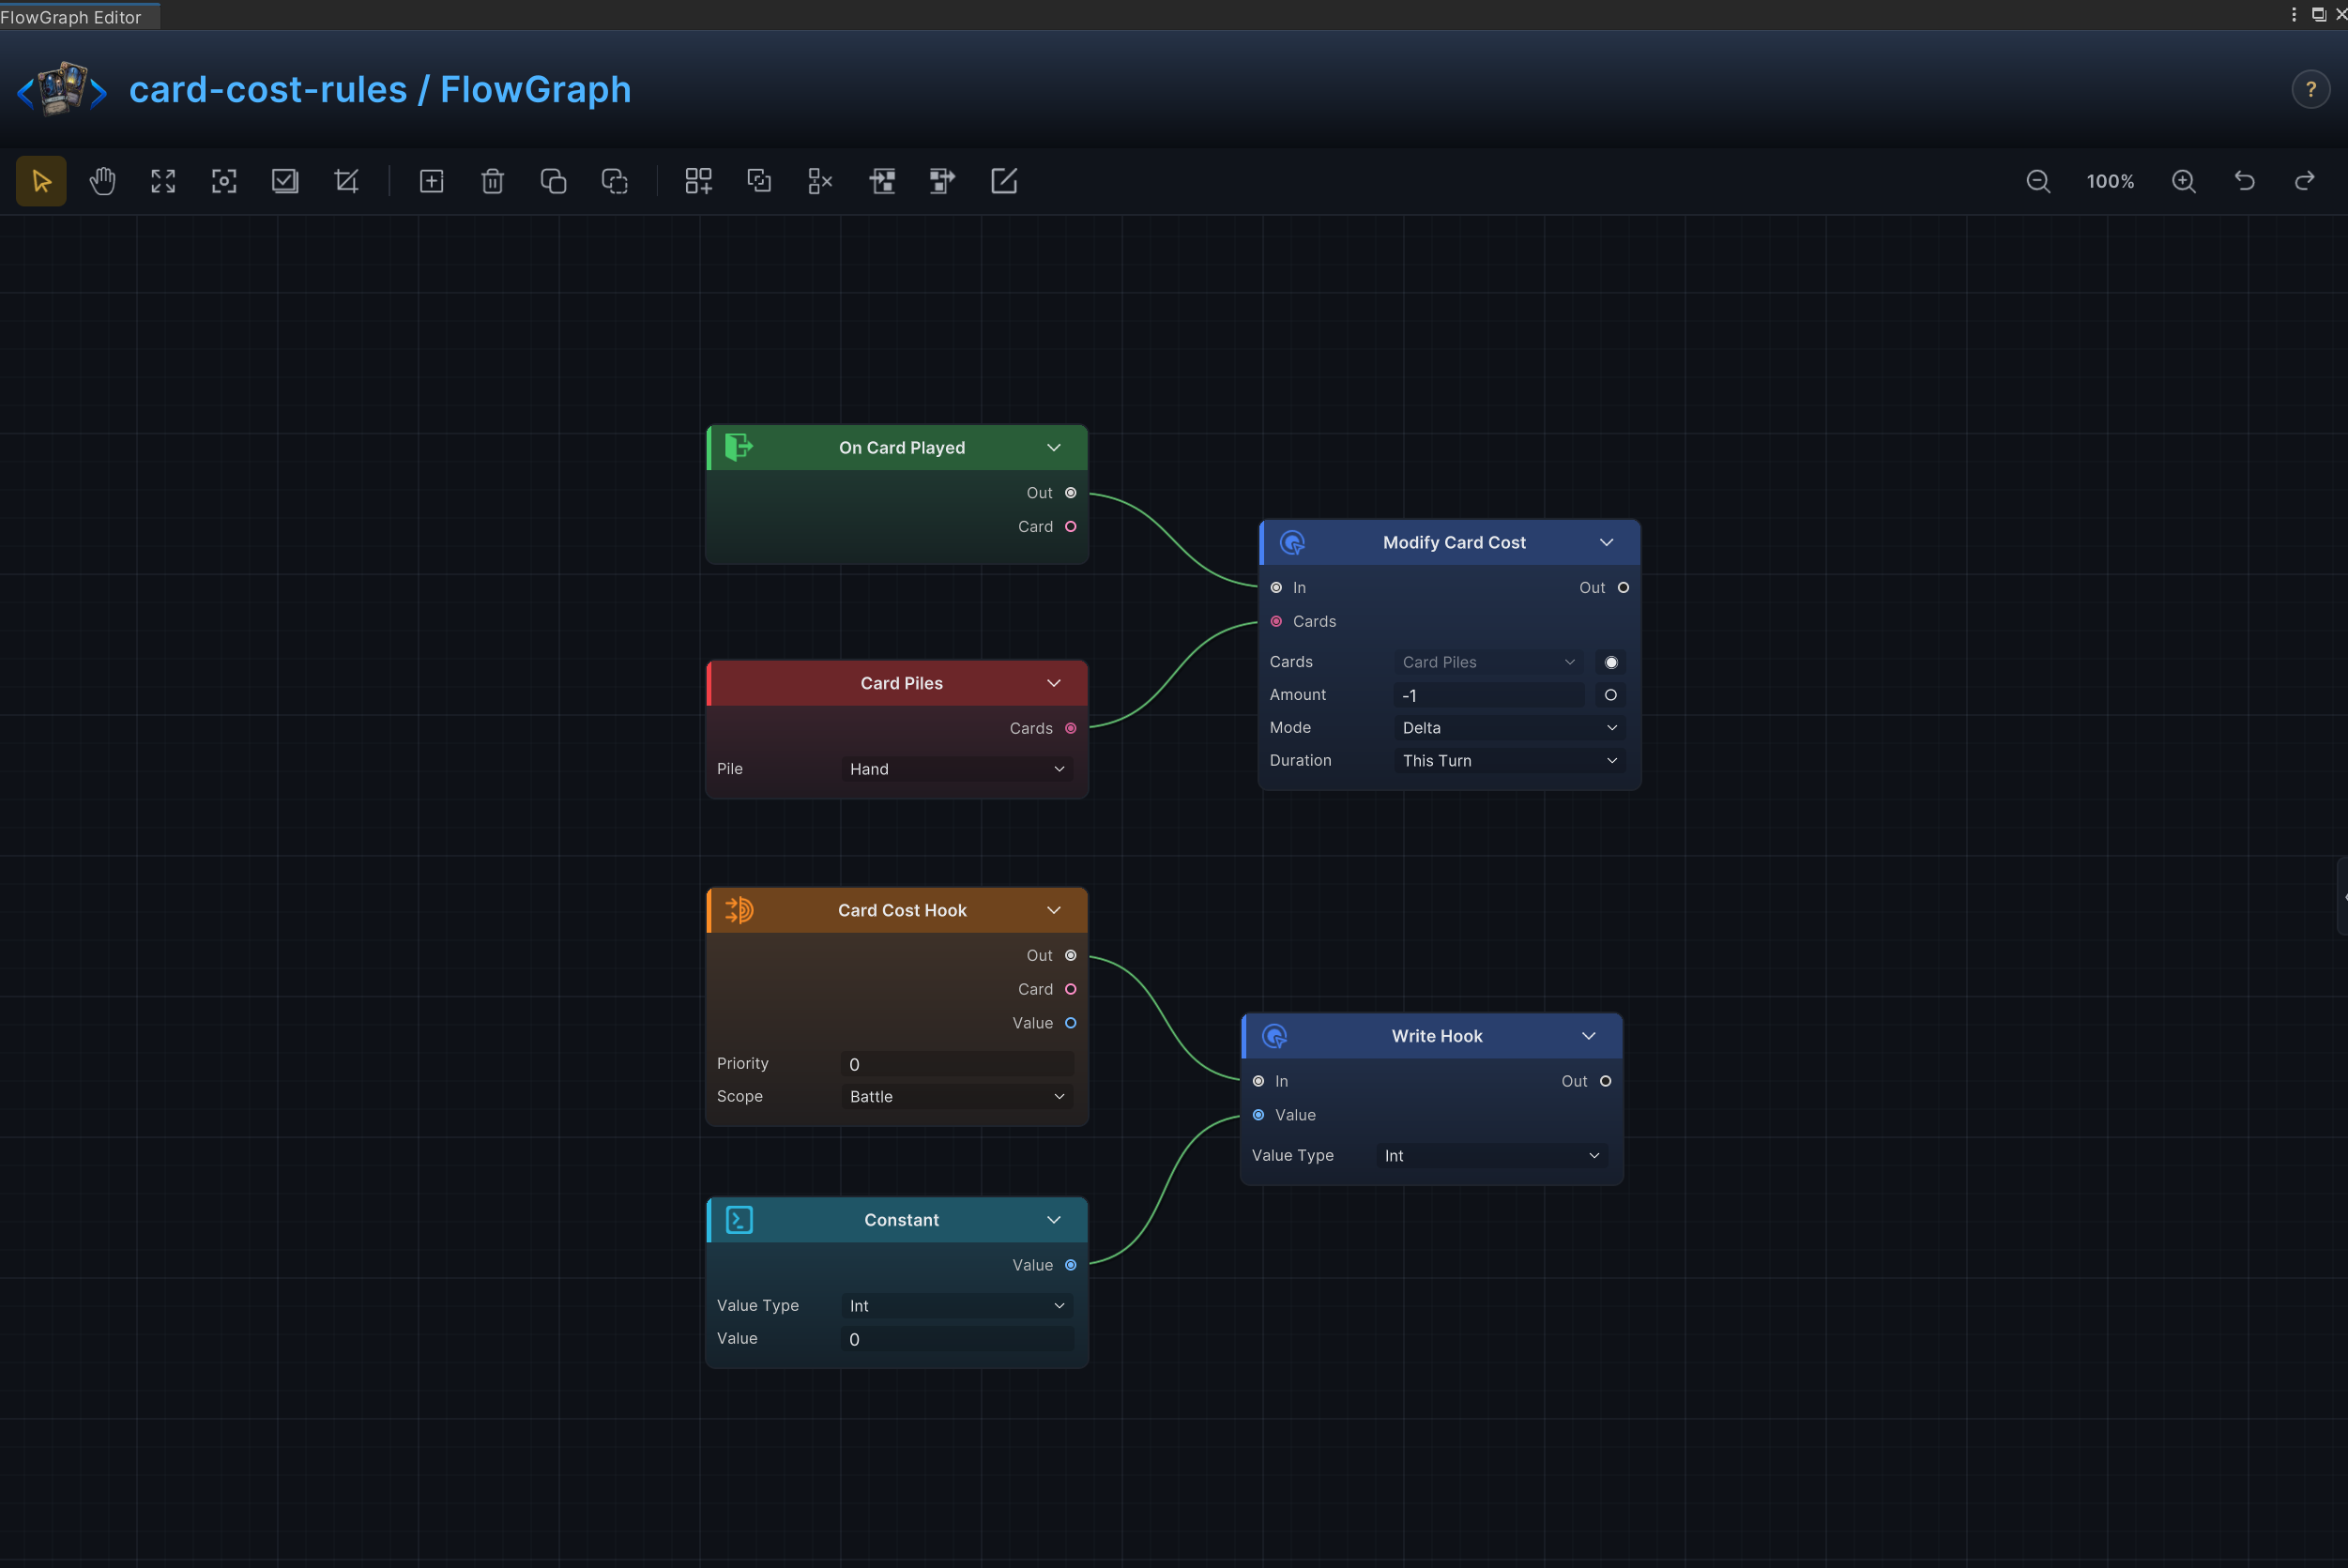Click Modify Card Cost's Out port

(1623, 588)
